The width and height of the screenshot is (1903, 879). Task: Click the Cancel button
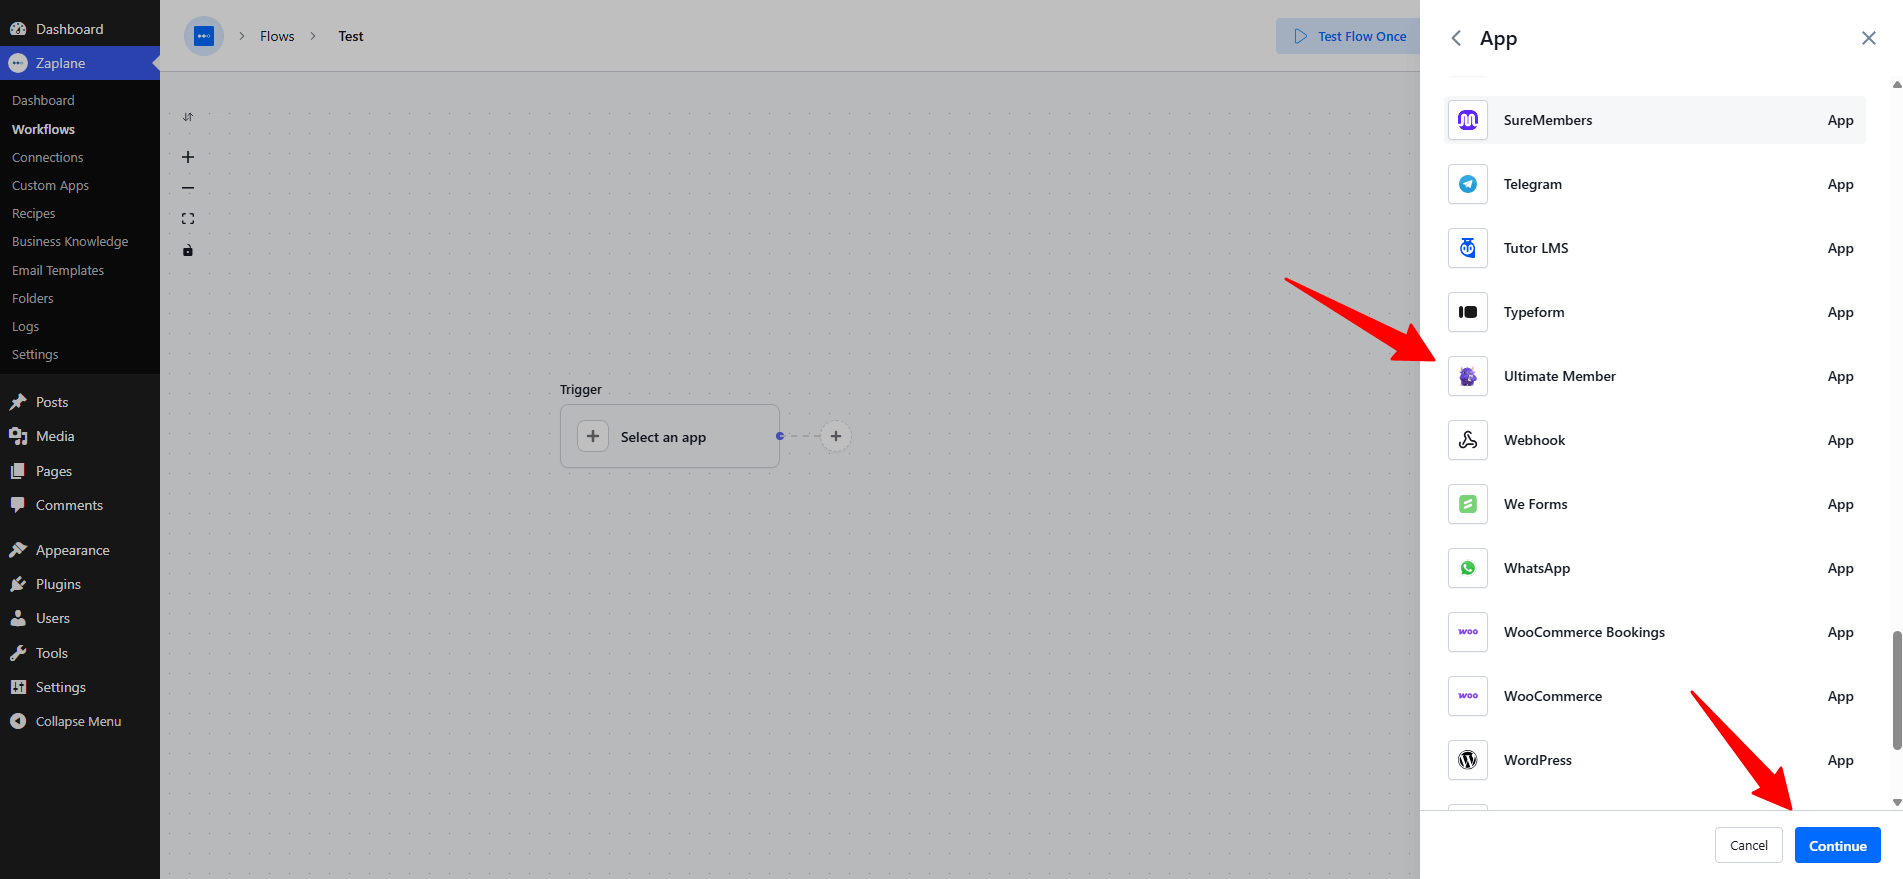pyautogui.click(x=1749, y=845)
